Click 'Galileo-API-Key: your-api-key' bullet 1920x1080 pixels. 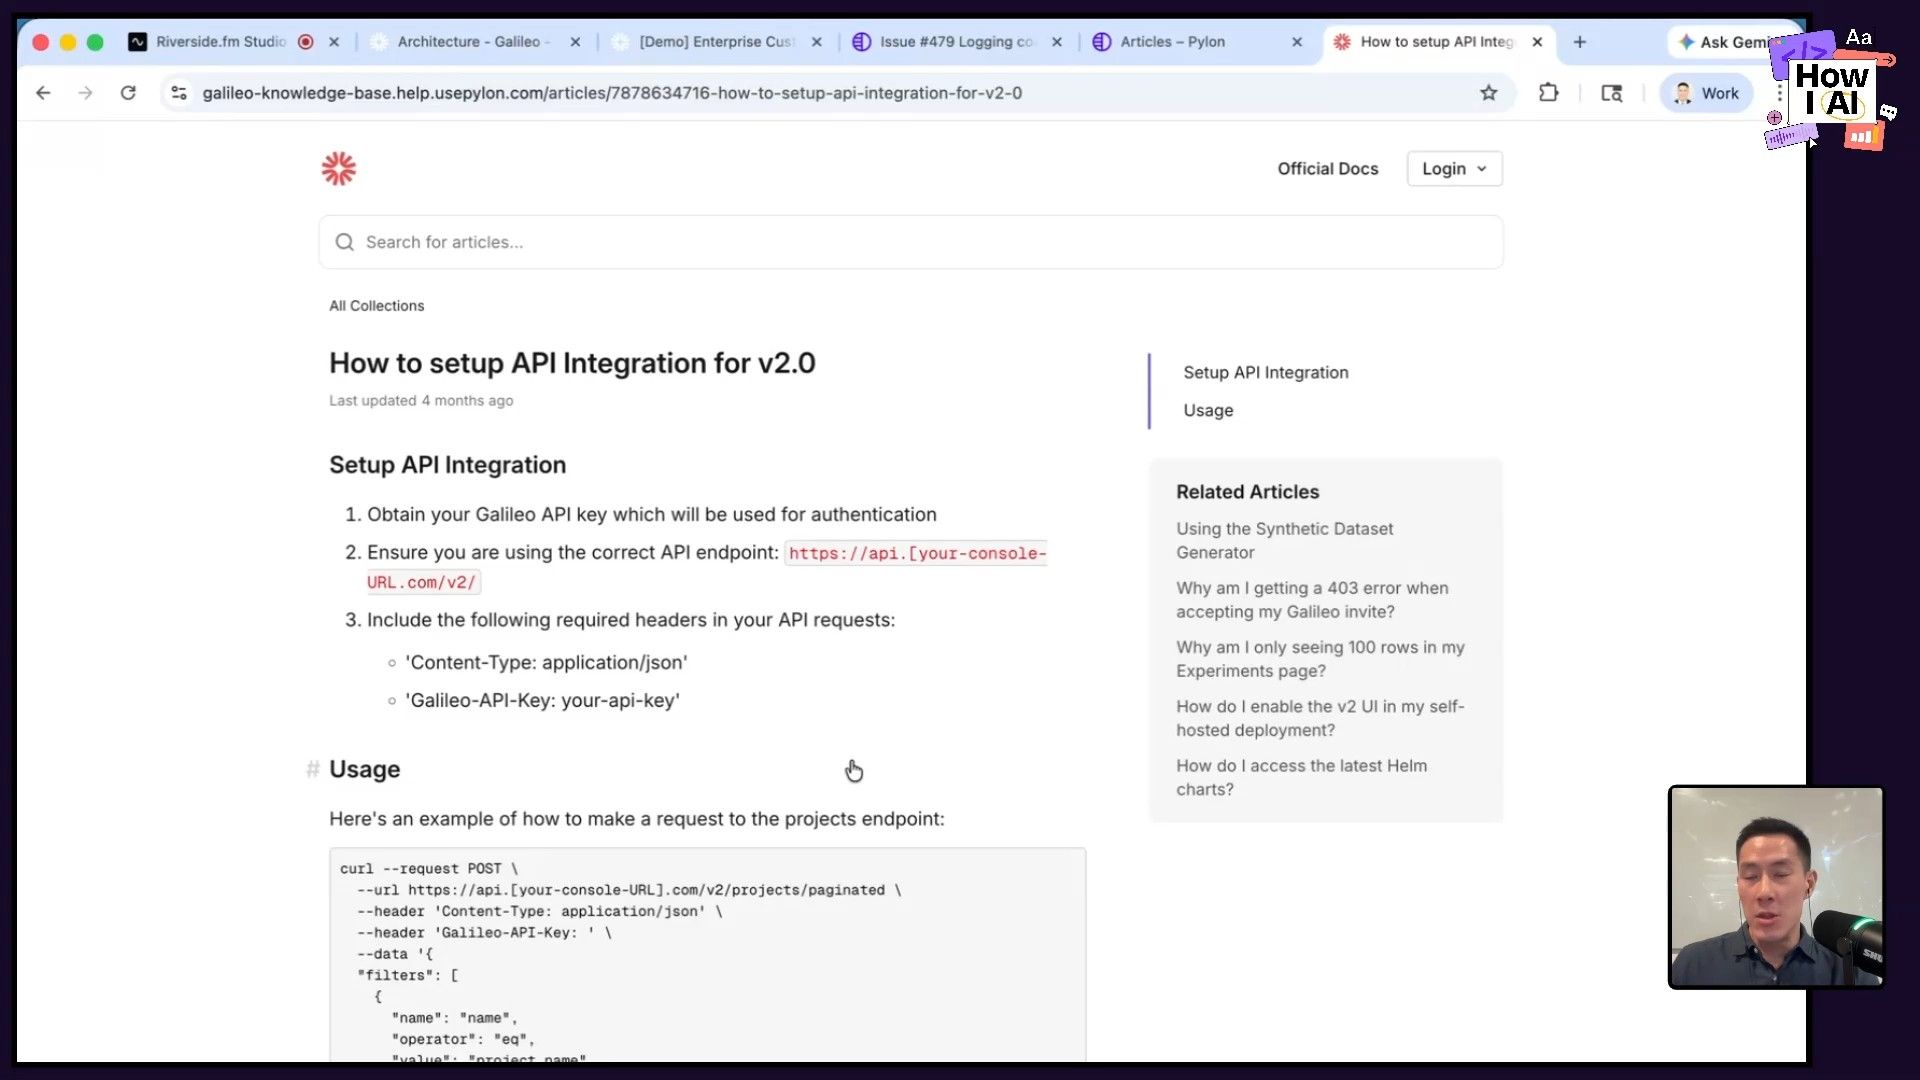(542, 701)
